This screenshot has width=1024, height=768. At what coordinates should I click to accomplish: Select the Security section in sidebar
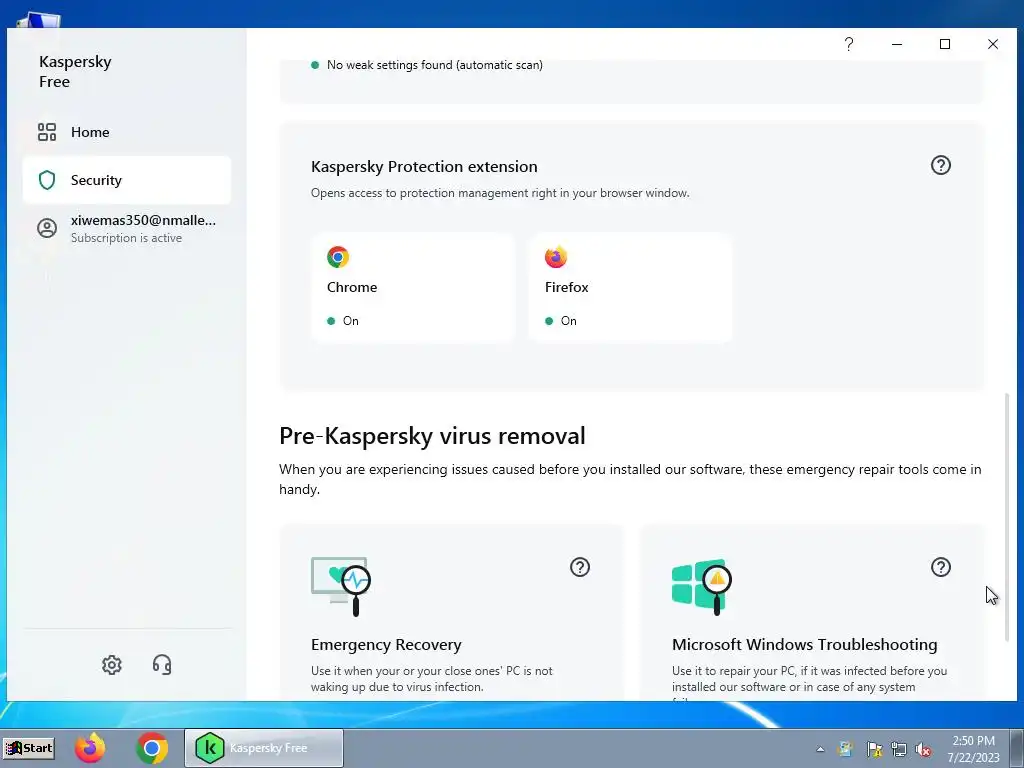(126, 180)
